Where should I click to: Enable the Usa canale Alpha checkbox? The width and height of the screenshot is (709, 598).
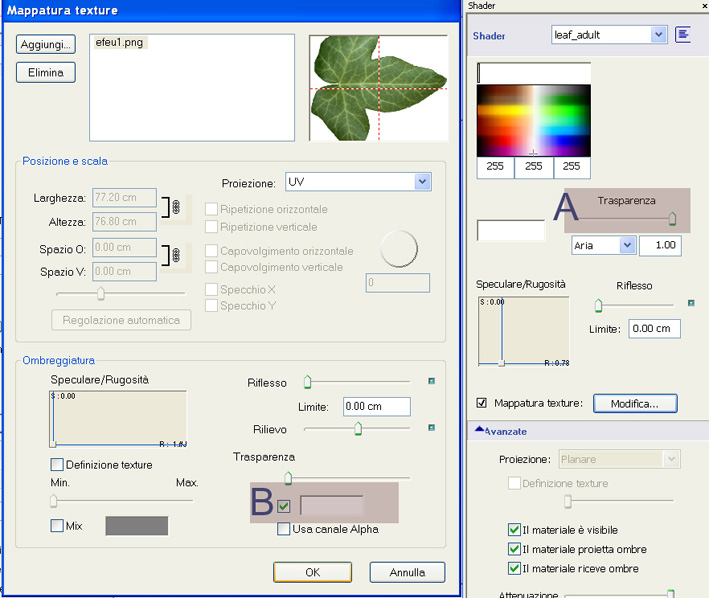coord(284,529)
